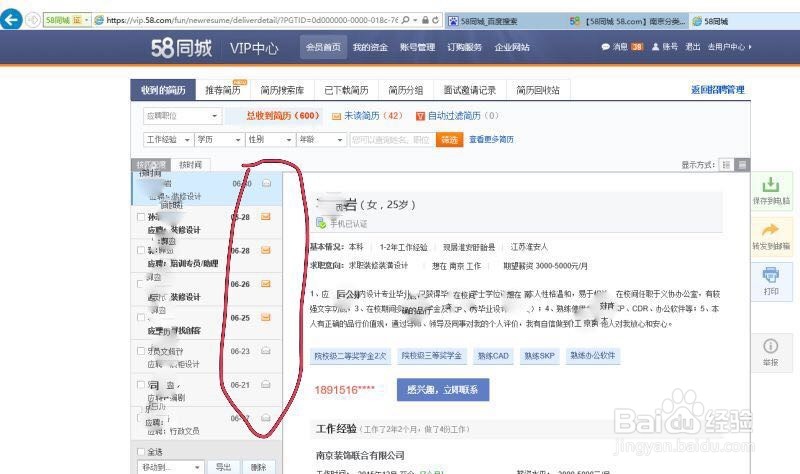Open 订购服务 in the top navigation
Viewport: 800px width, 474px height.
[x=464, y=47]
